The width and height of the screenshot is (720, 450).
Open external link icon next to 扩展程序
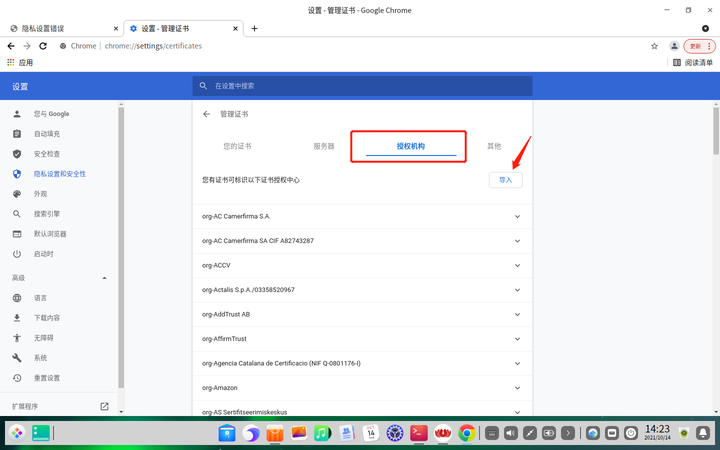[104, 407]
